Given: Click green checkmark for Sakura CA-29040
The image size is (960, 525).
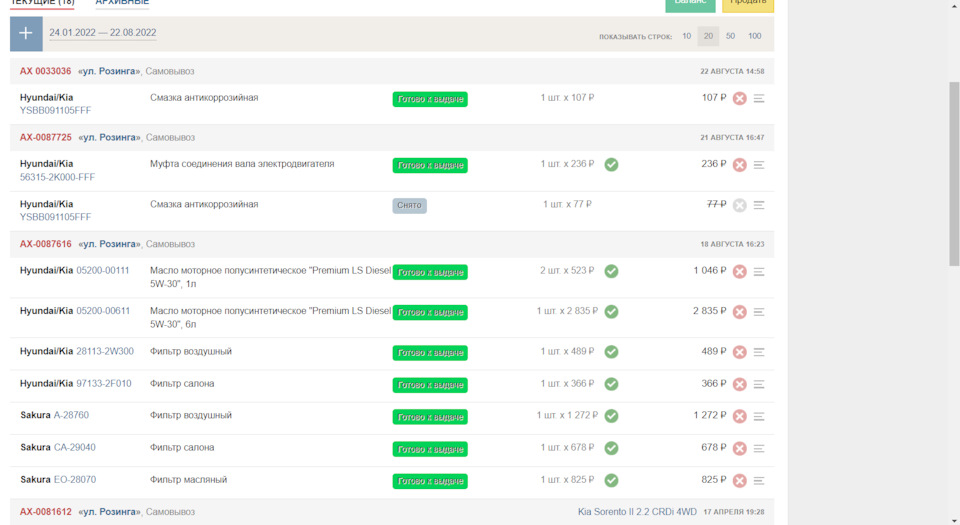Looking at the screenshot, I should tap(611, 449).
